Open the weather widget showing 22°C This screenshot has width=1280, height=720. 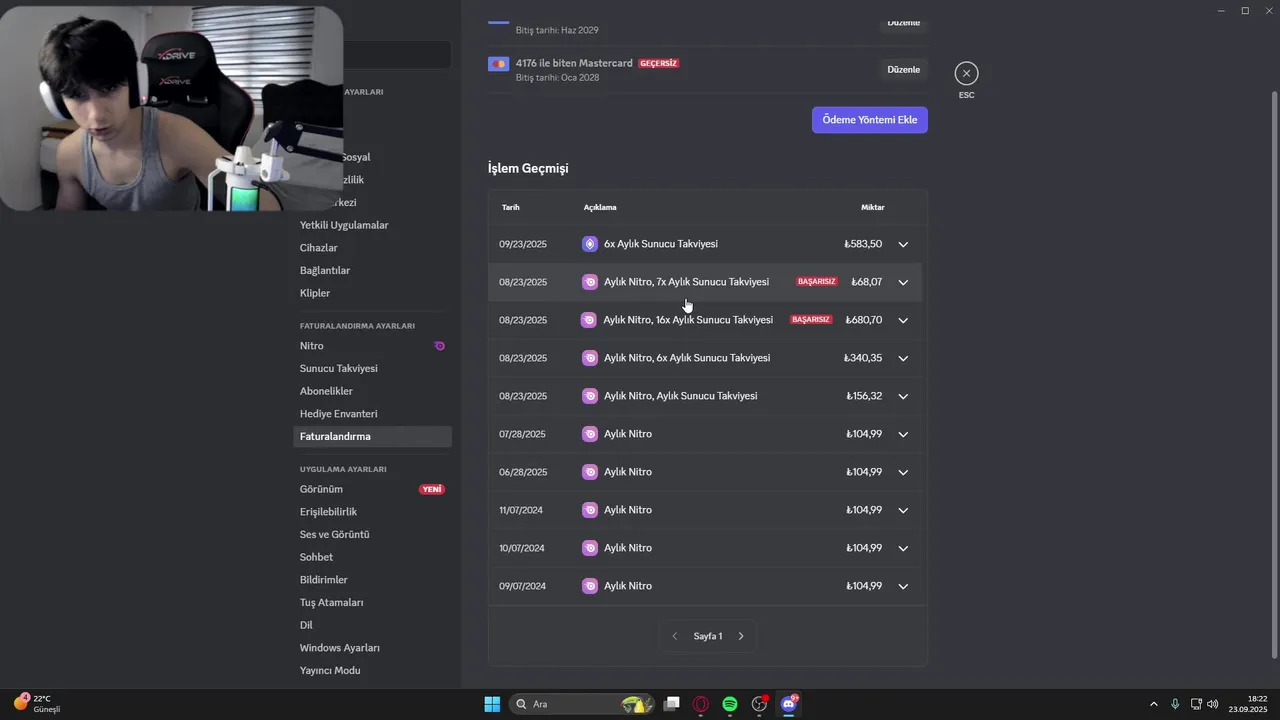coord(37,703)
